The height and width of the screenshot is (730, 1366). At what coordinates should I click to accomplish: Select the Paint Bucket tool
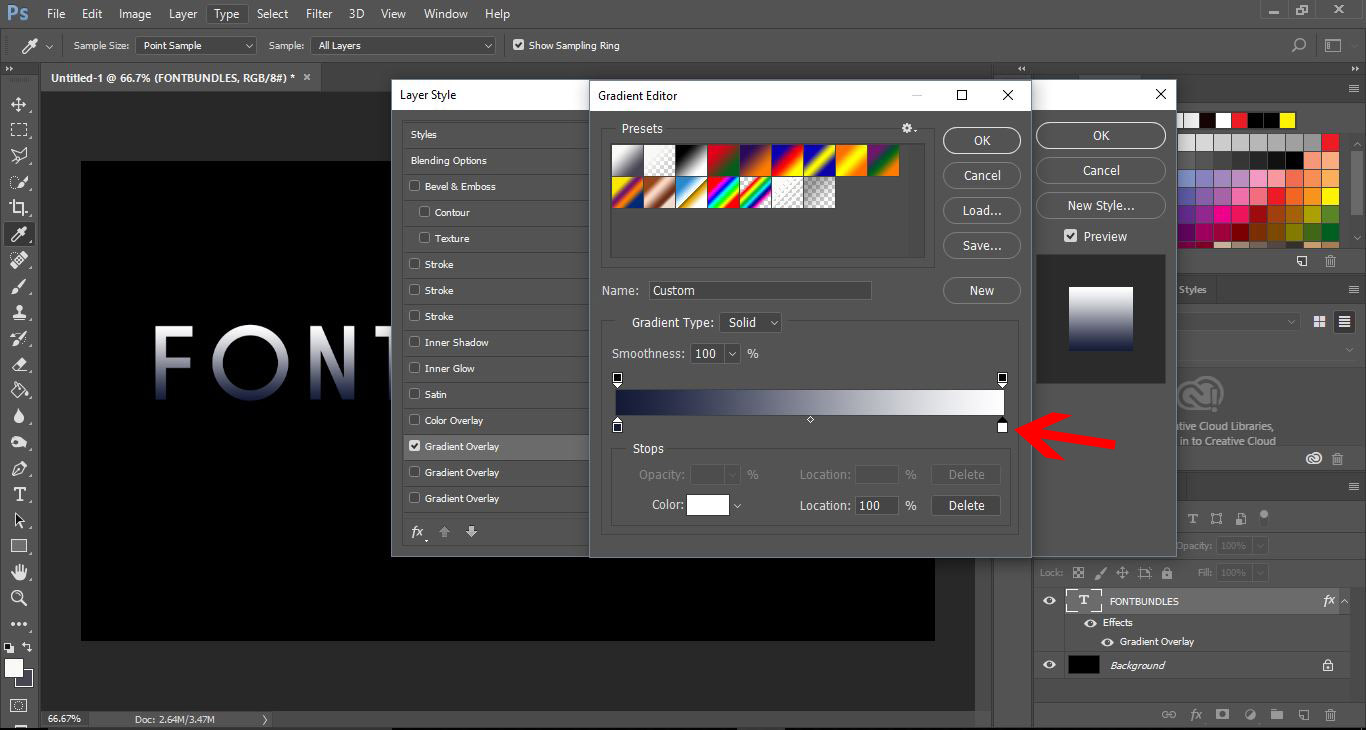(18, 390)
